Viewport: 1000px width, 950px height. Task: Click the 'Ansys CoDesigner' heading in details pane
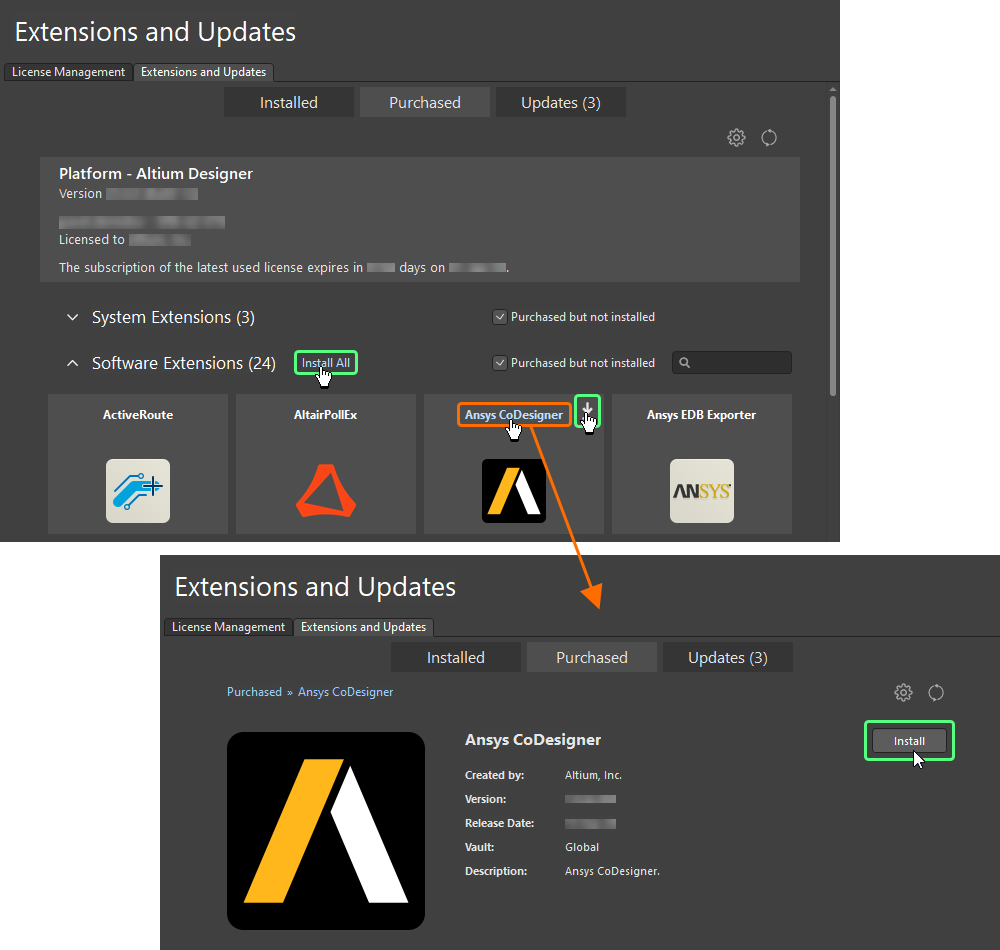tap(533, 740)
